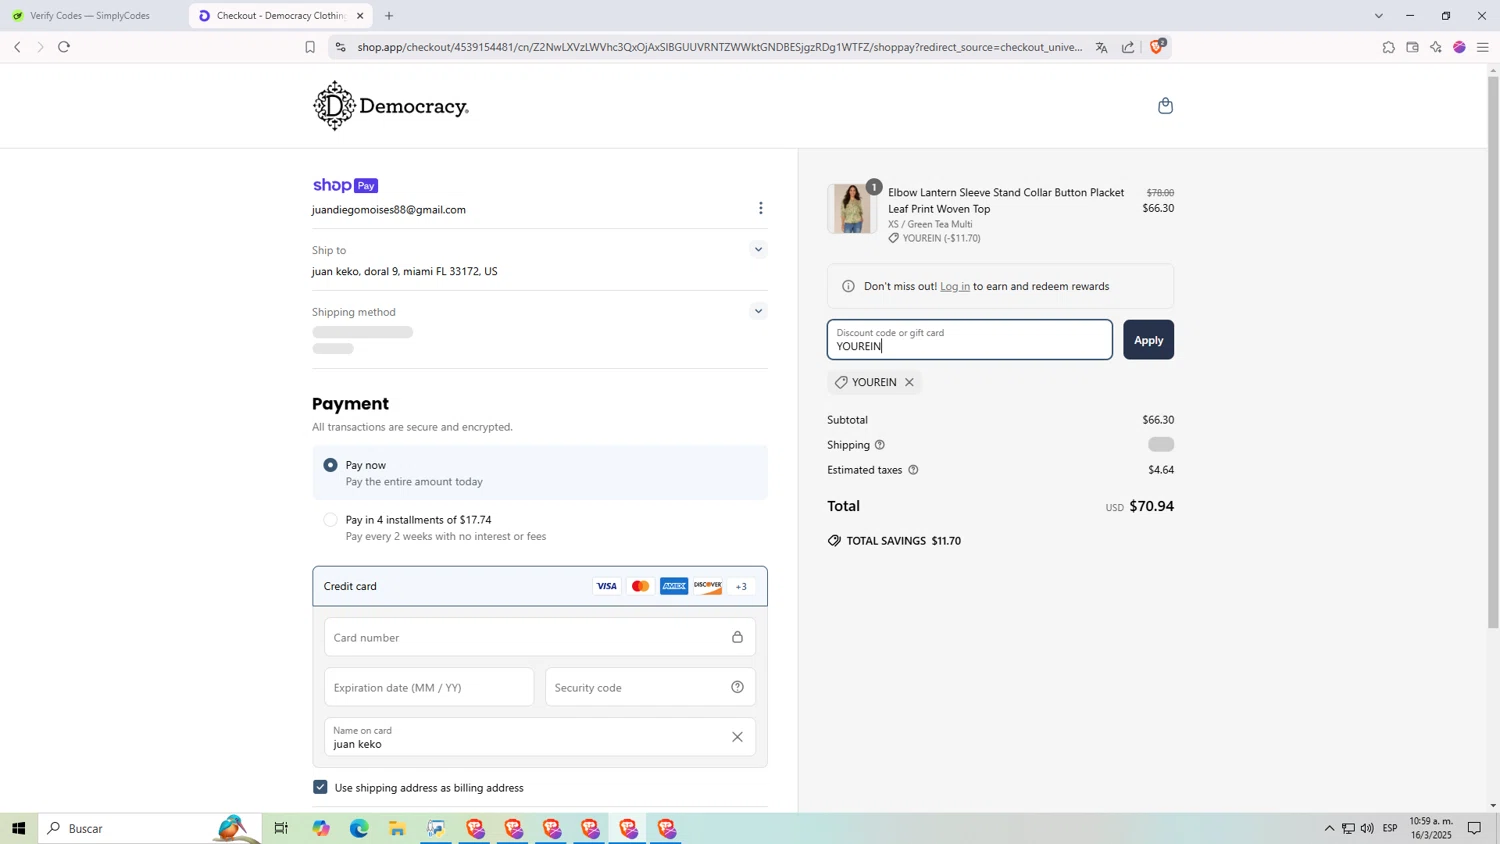
Task: Open the Brave Shields icon
Action: [1157, 46]
